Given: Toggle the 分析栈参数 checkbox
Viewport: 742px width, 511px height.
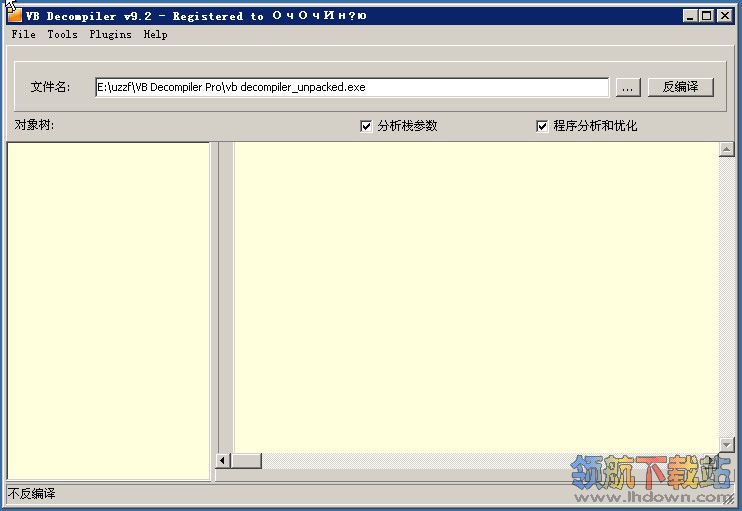Looking at the screenshot, I should pyautogui.click(x=366, y=126).
